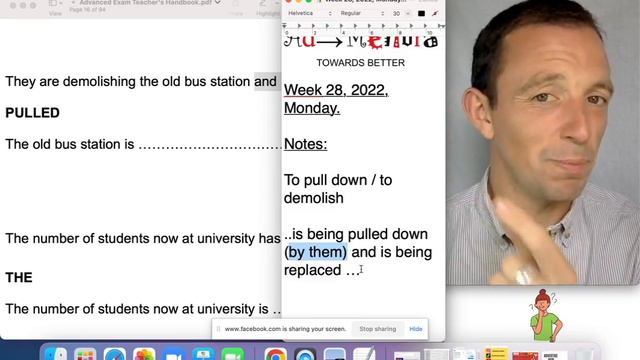Click the 'Notes:' underlined heading

[x=305, y=144]
